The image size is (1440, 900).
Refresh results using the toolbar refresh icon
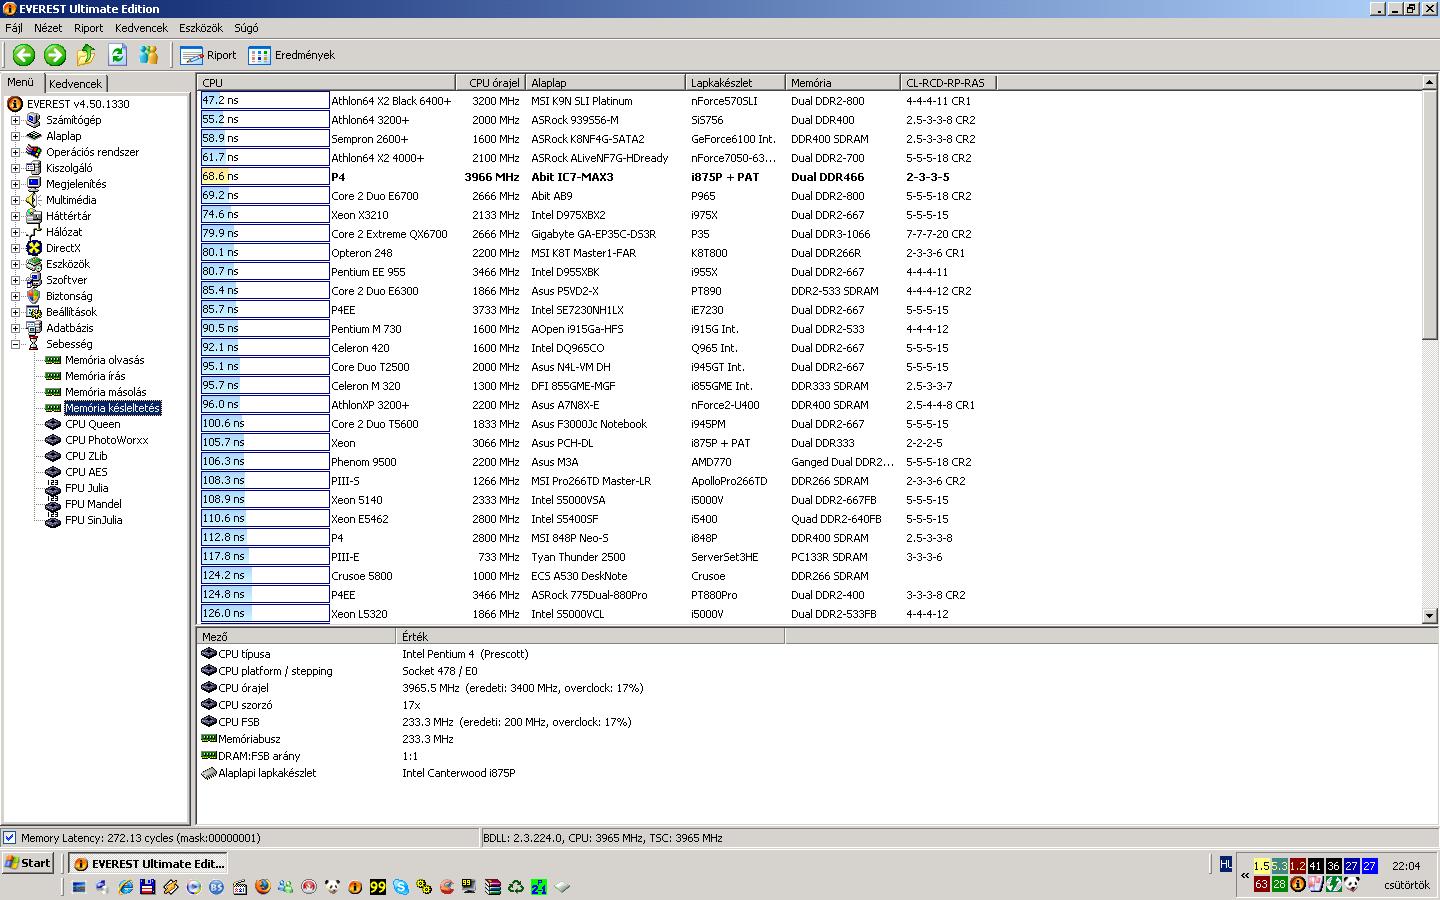point(117,55)
